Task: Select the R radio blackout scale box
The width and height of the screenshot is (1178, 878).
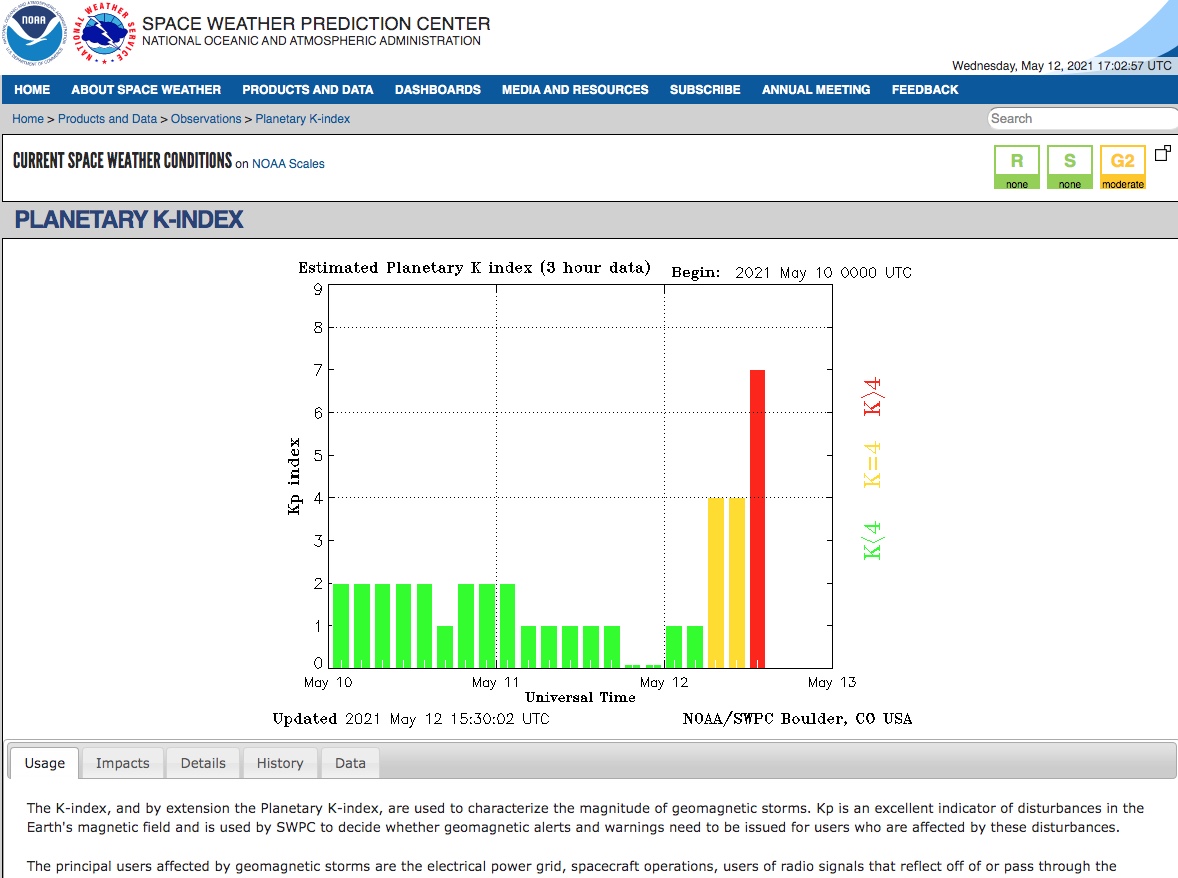Action: 1017,167
